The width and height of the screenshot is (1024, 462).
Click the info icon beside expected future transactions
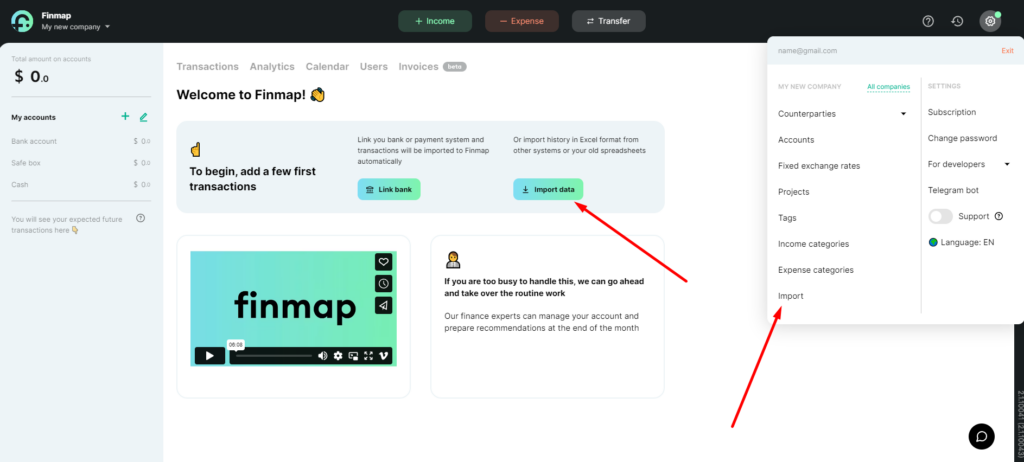(140, 218)
